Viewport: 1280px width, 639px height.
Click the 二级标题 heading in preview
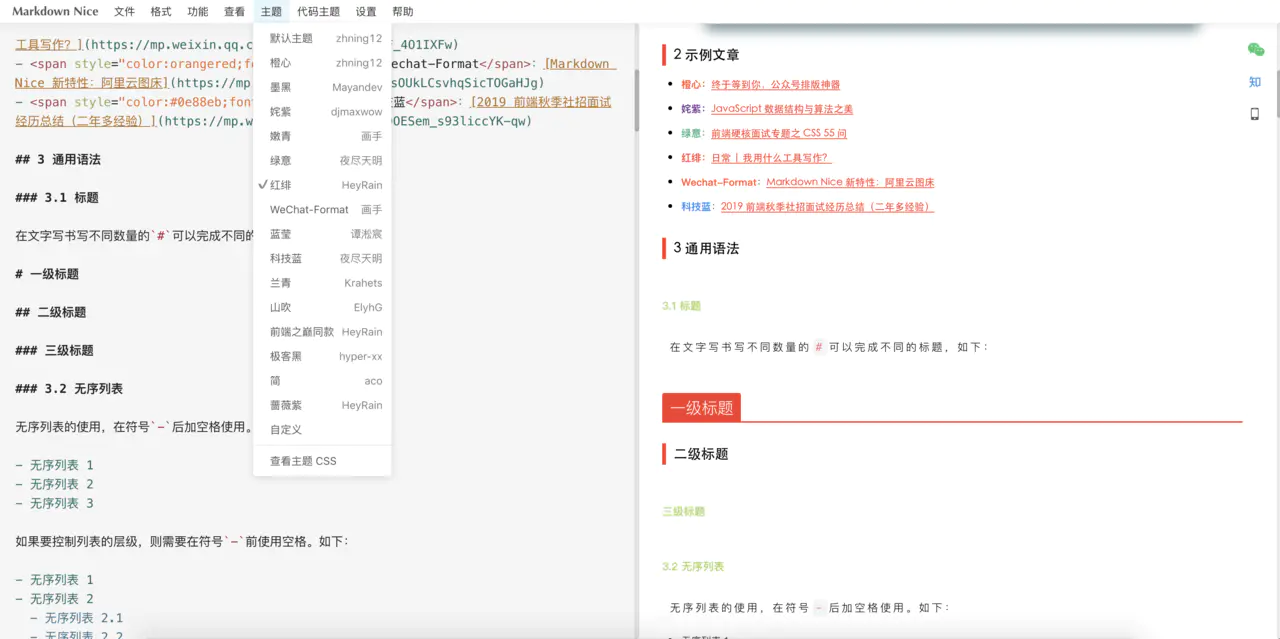[701, 454]
